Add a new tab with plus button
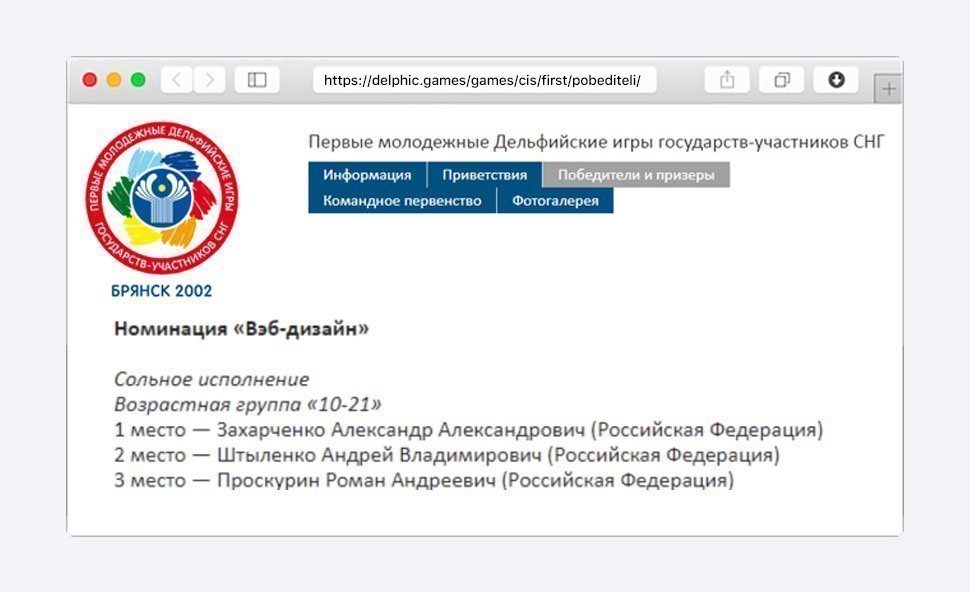The height and width of the screenshot is (592, 970). tap(888, 89)
